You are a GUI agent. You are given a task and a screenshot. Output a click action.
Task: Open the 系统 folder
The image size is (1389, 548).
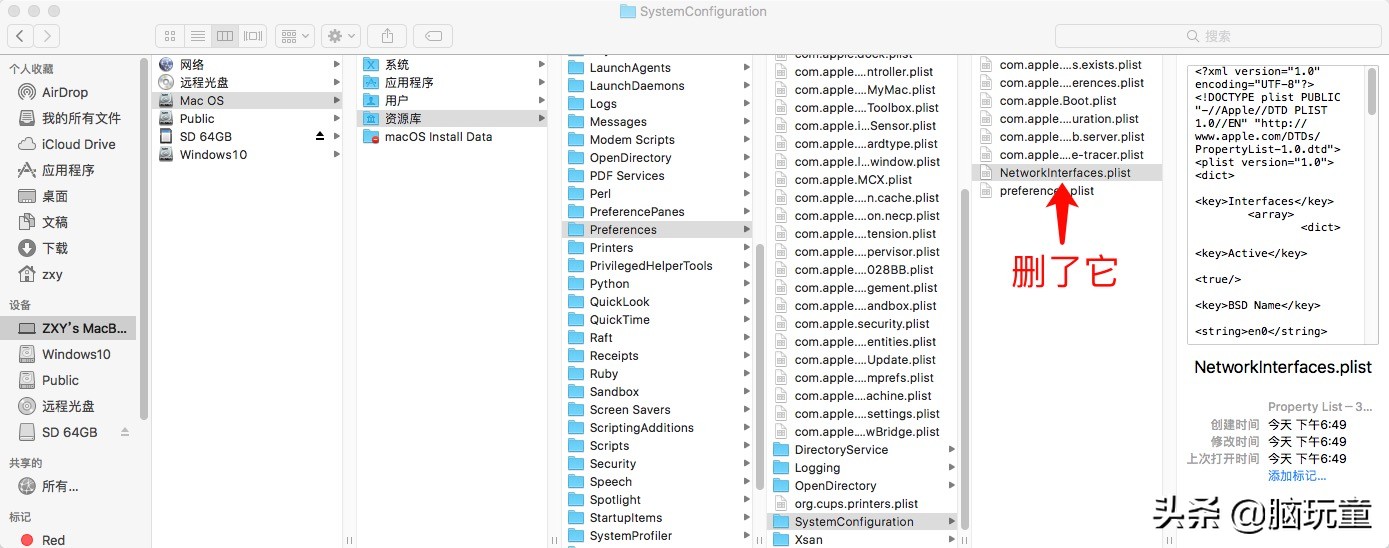pyautogui.click(x=452, y=64)
